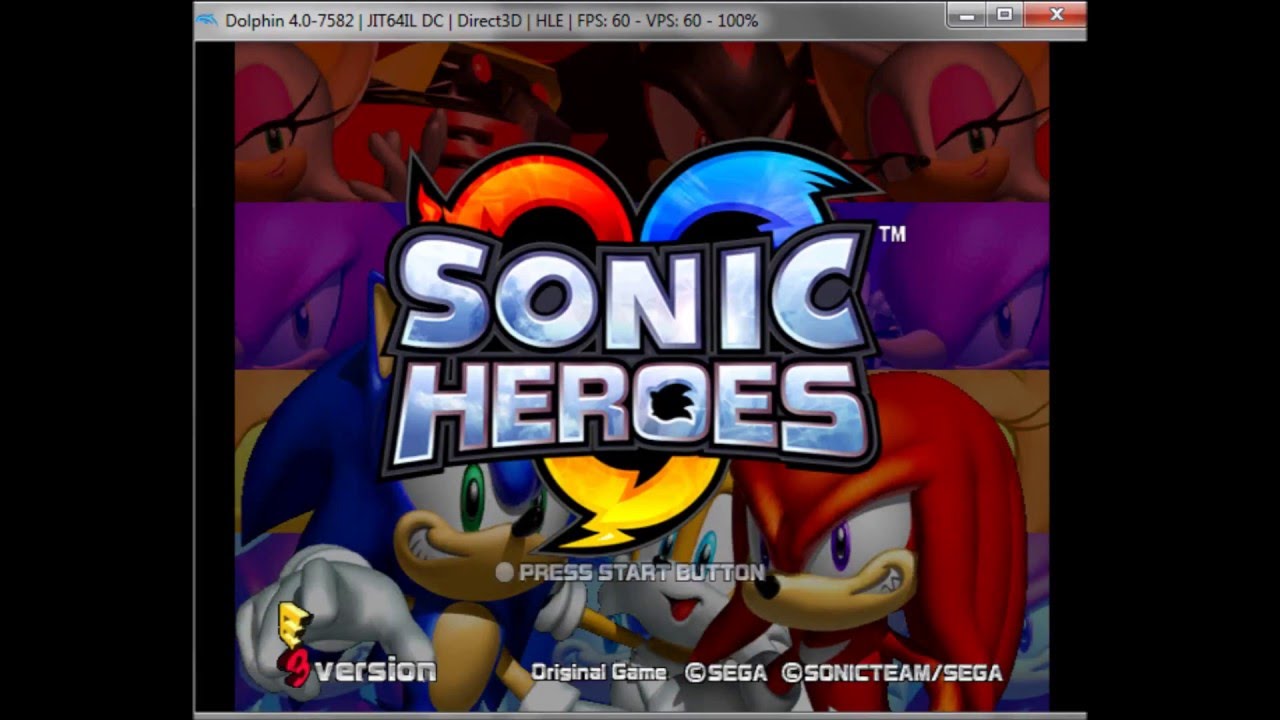Maximize the Dolphin emulator window
Image resolution: width=1280 pixels, height=720 pixels.
coord(1005,15)
